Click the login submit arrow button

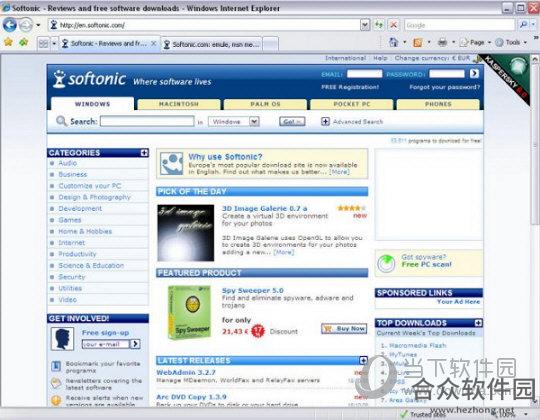[x=474, y=73]
